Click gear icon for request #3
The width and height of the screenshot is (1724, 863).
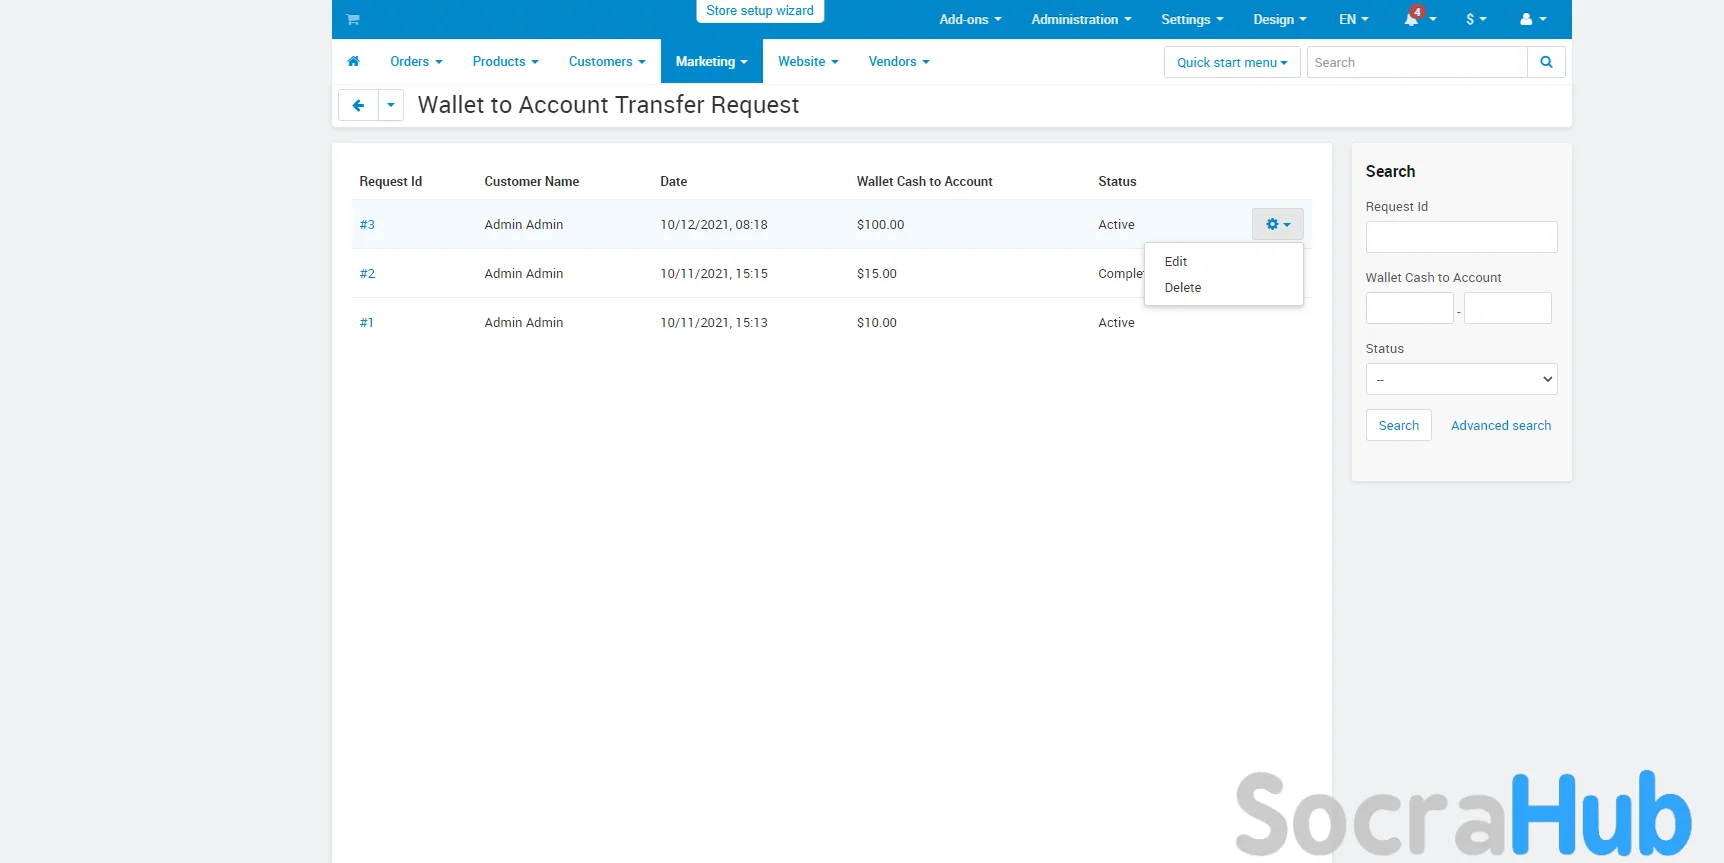click(x=1277, y=224)
